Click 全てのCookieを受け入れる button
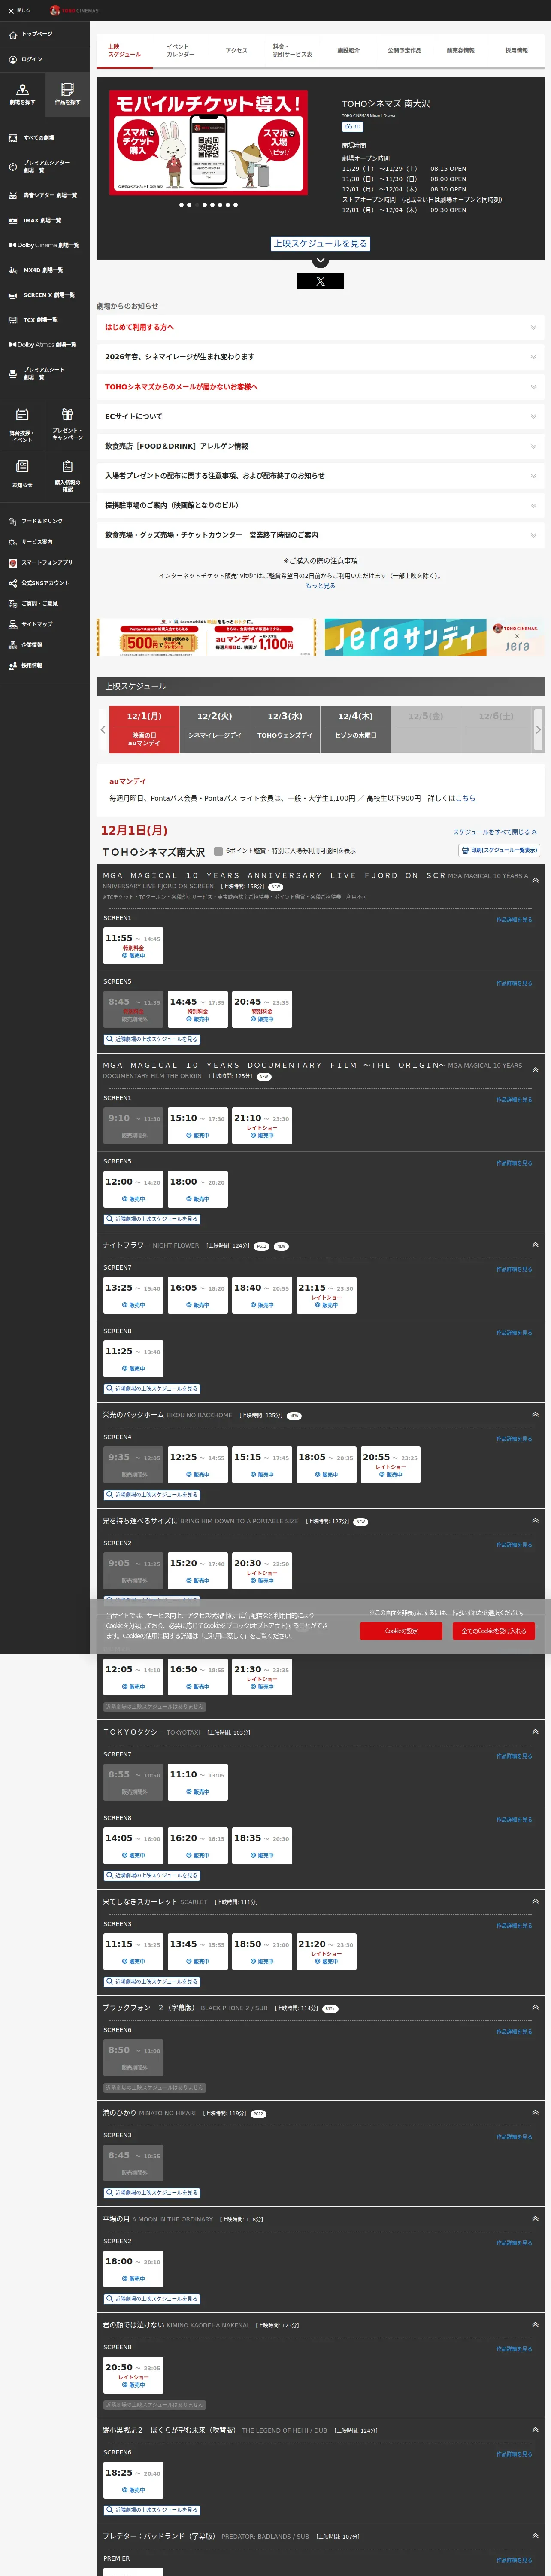 pyautogui.click(x=494, y=1631)
